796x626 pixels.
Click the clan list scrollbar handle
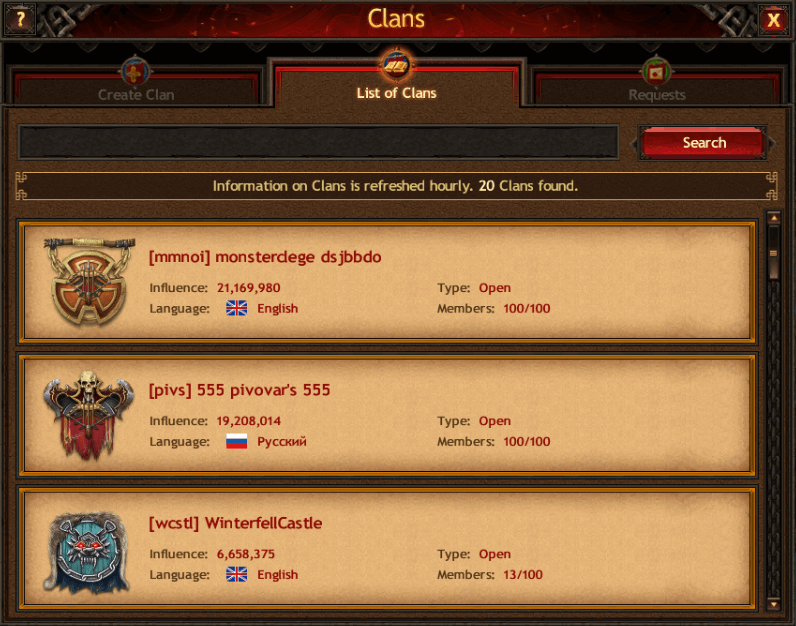point(774,252)
